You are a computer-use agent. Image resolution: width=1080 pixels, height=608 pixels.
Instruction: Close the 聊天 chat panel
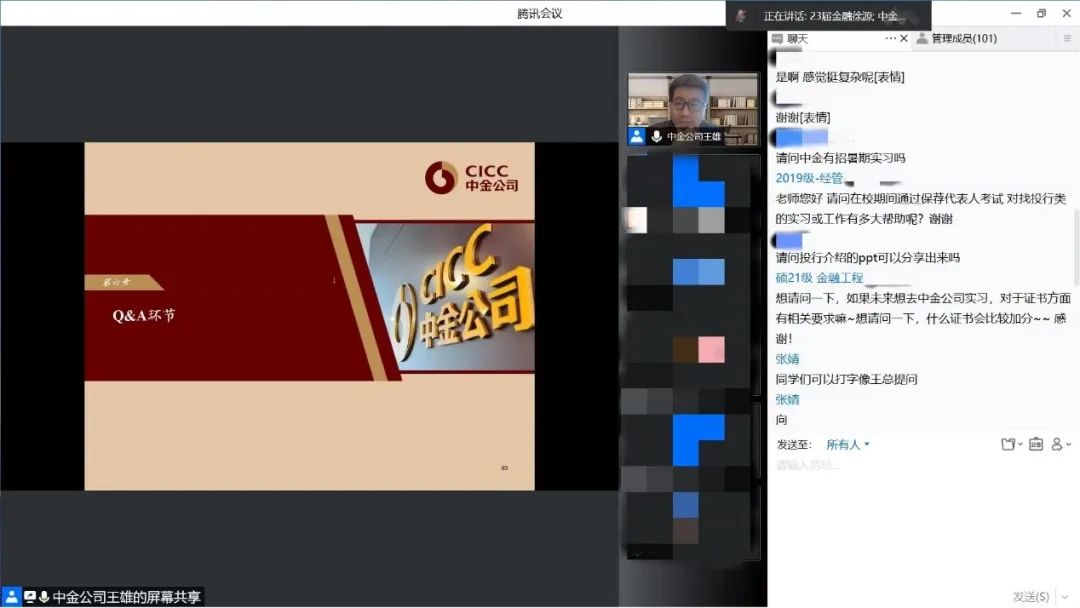[904, 39]
